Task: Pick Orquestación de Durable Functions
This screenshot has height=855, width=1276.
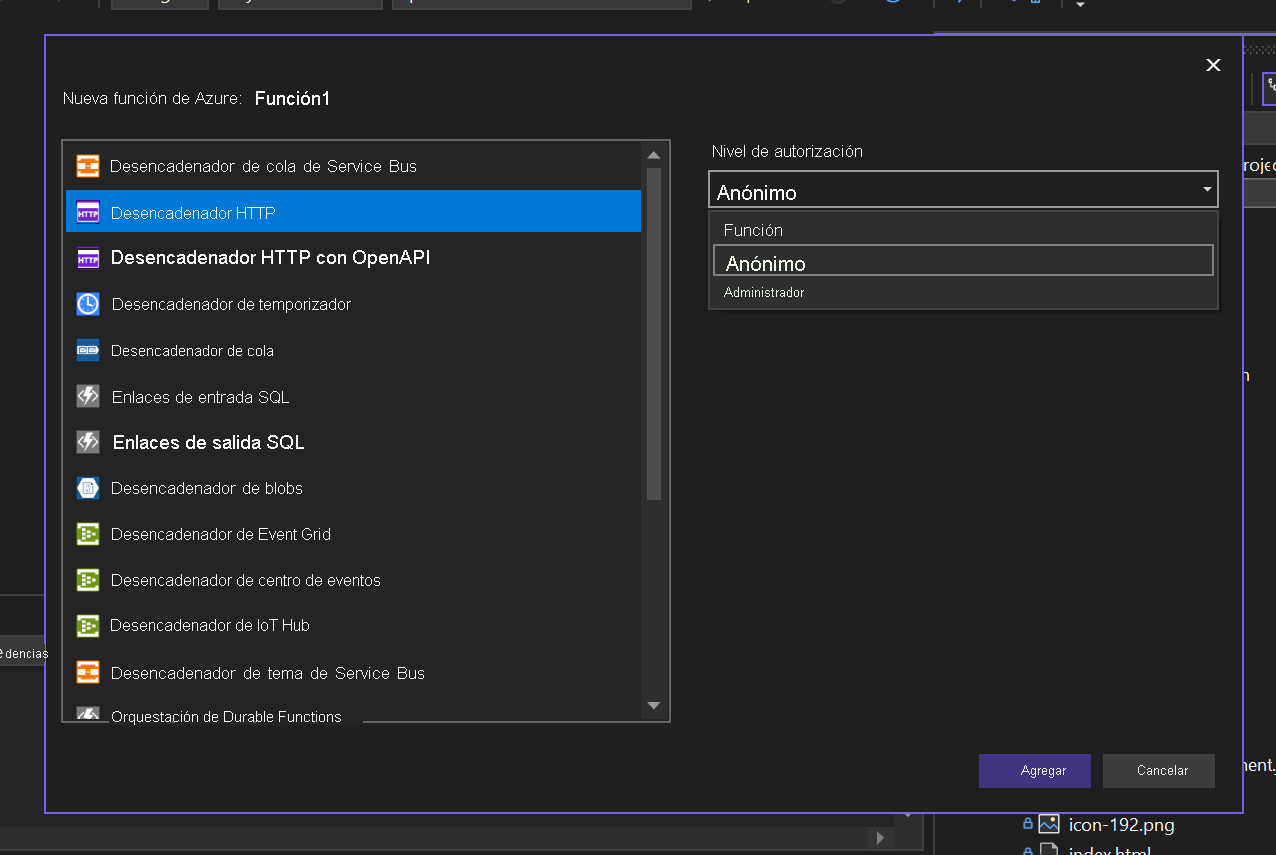Action: click(353, 714)
